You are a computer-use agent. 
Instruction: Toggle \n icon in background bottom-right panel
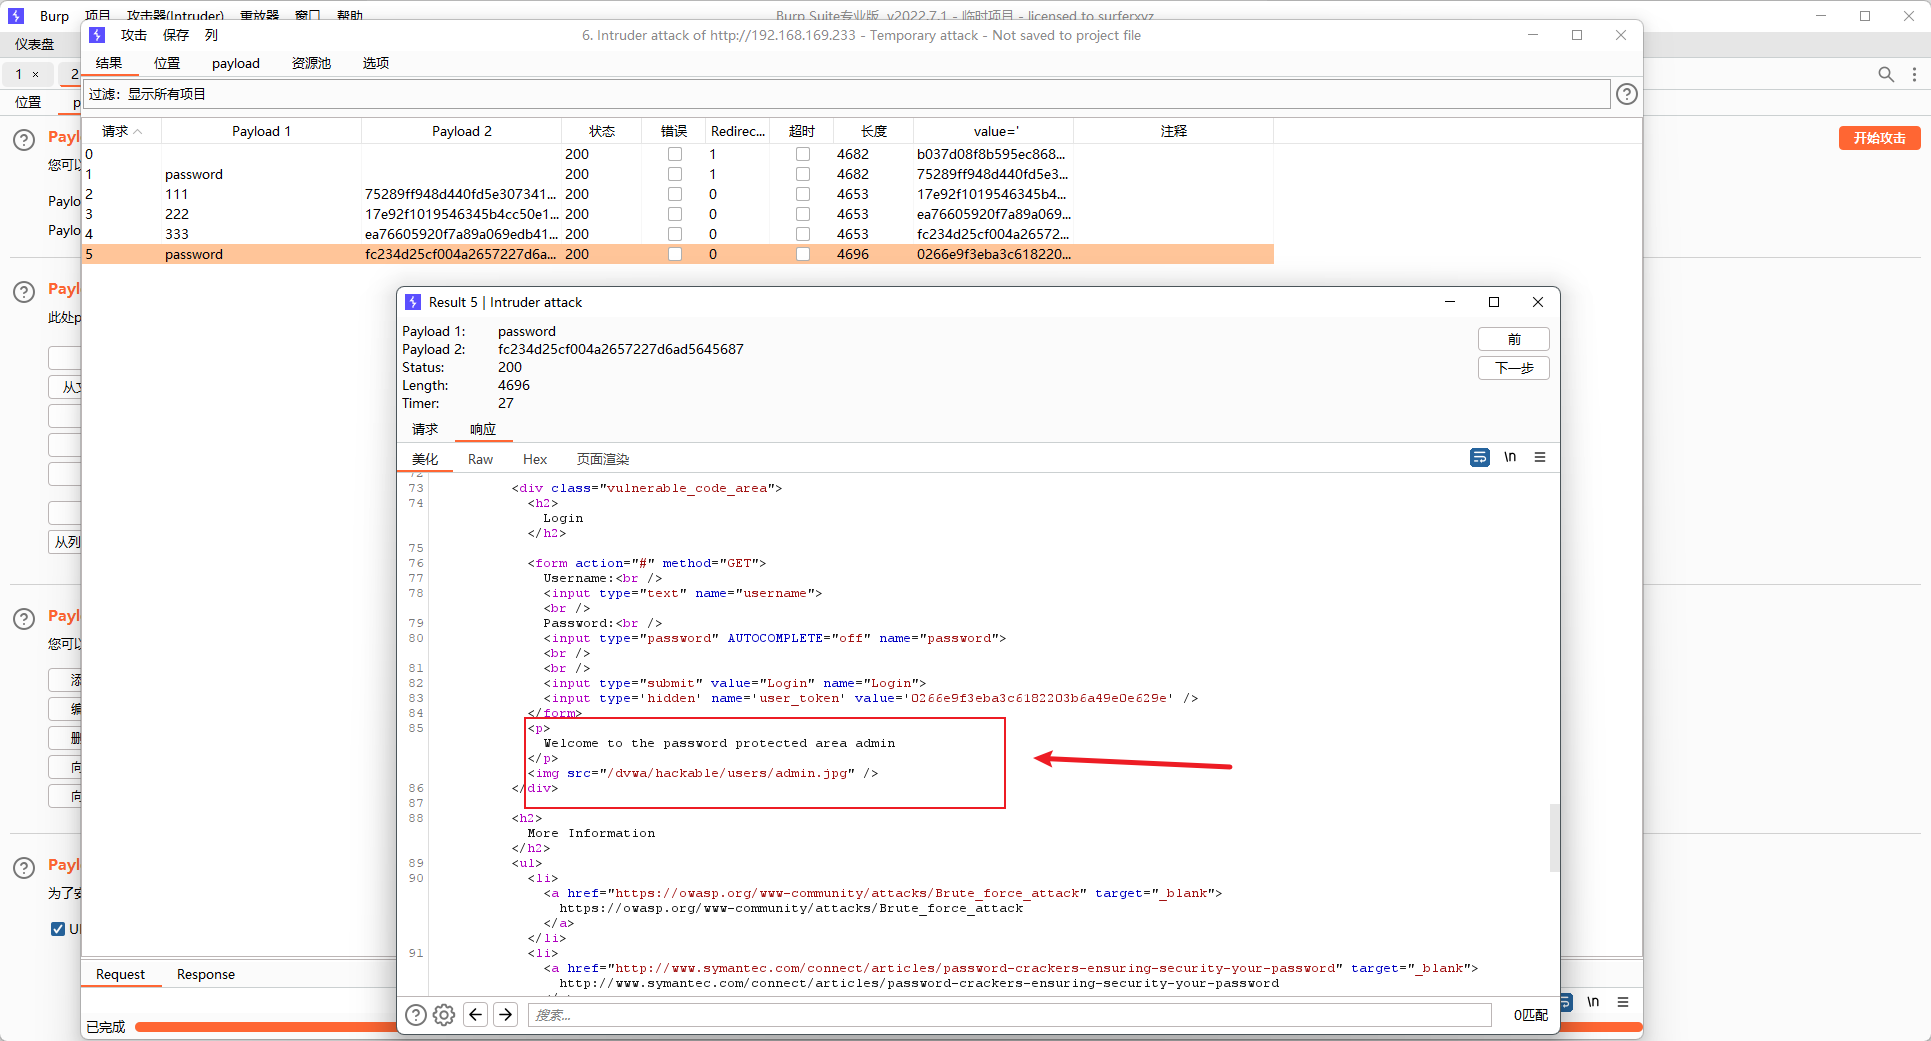click(1593, 1001)
